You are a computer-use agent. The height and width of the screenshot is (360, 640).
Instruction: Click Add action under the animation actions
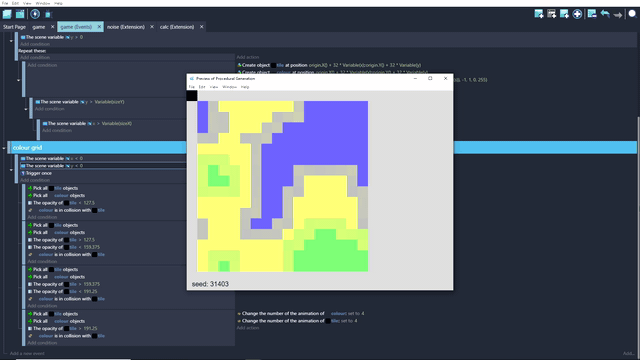point(248,328)
